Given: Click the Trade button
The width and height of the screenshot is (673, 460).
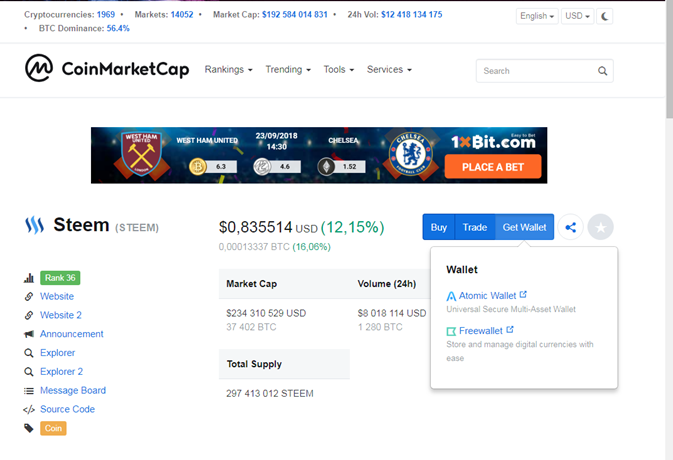Looking at the screenshot, I should click(475, 227).
